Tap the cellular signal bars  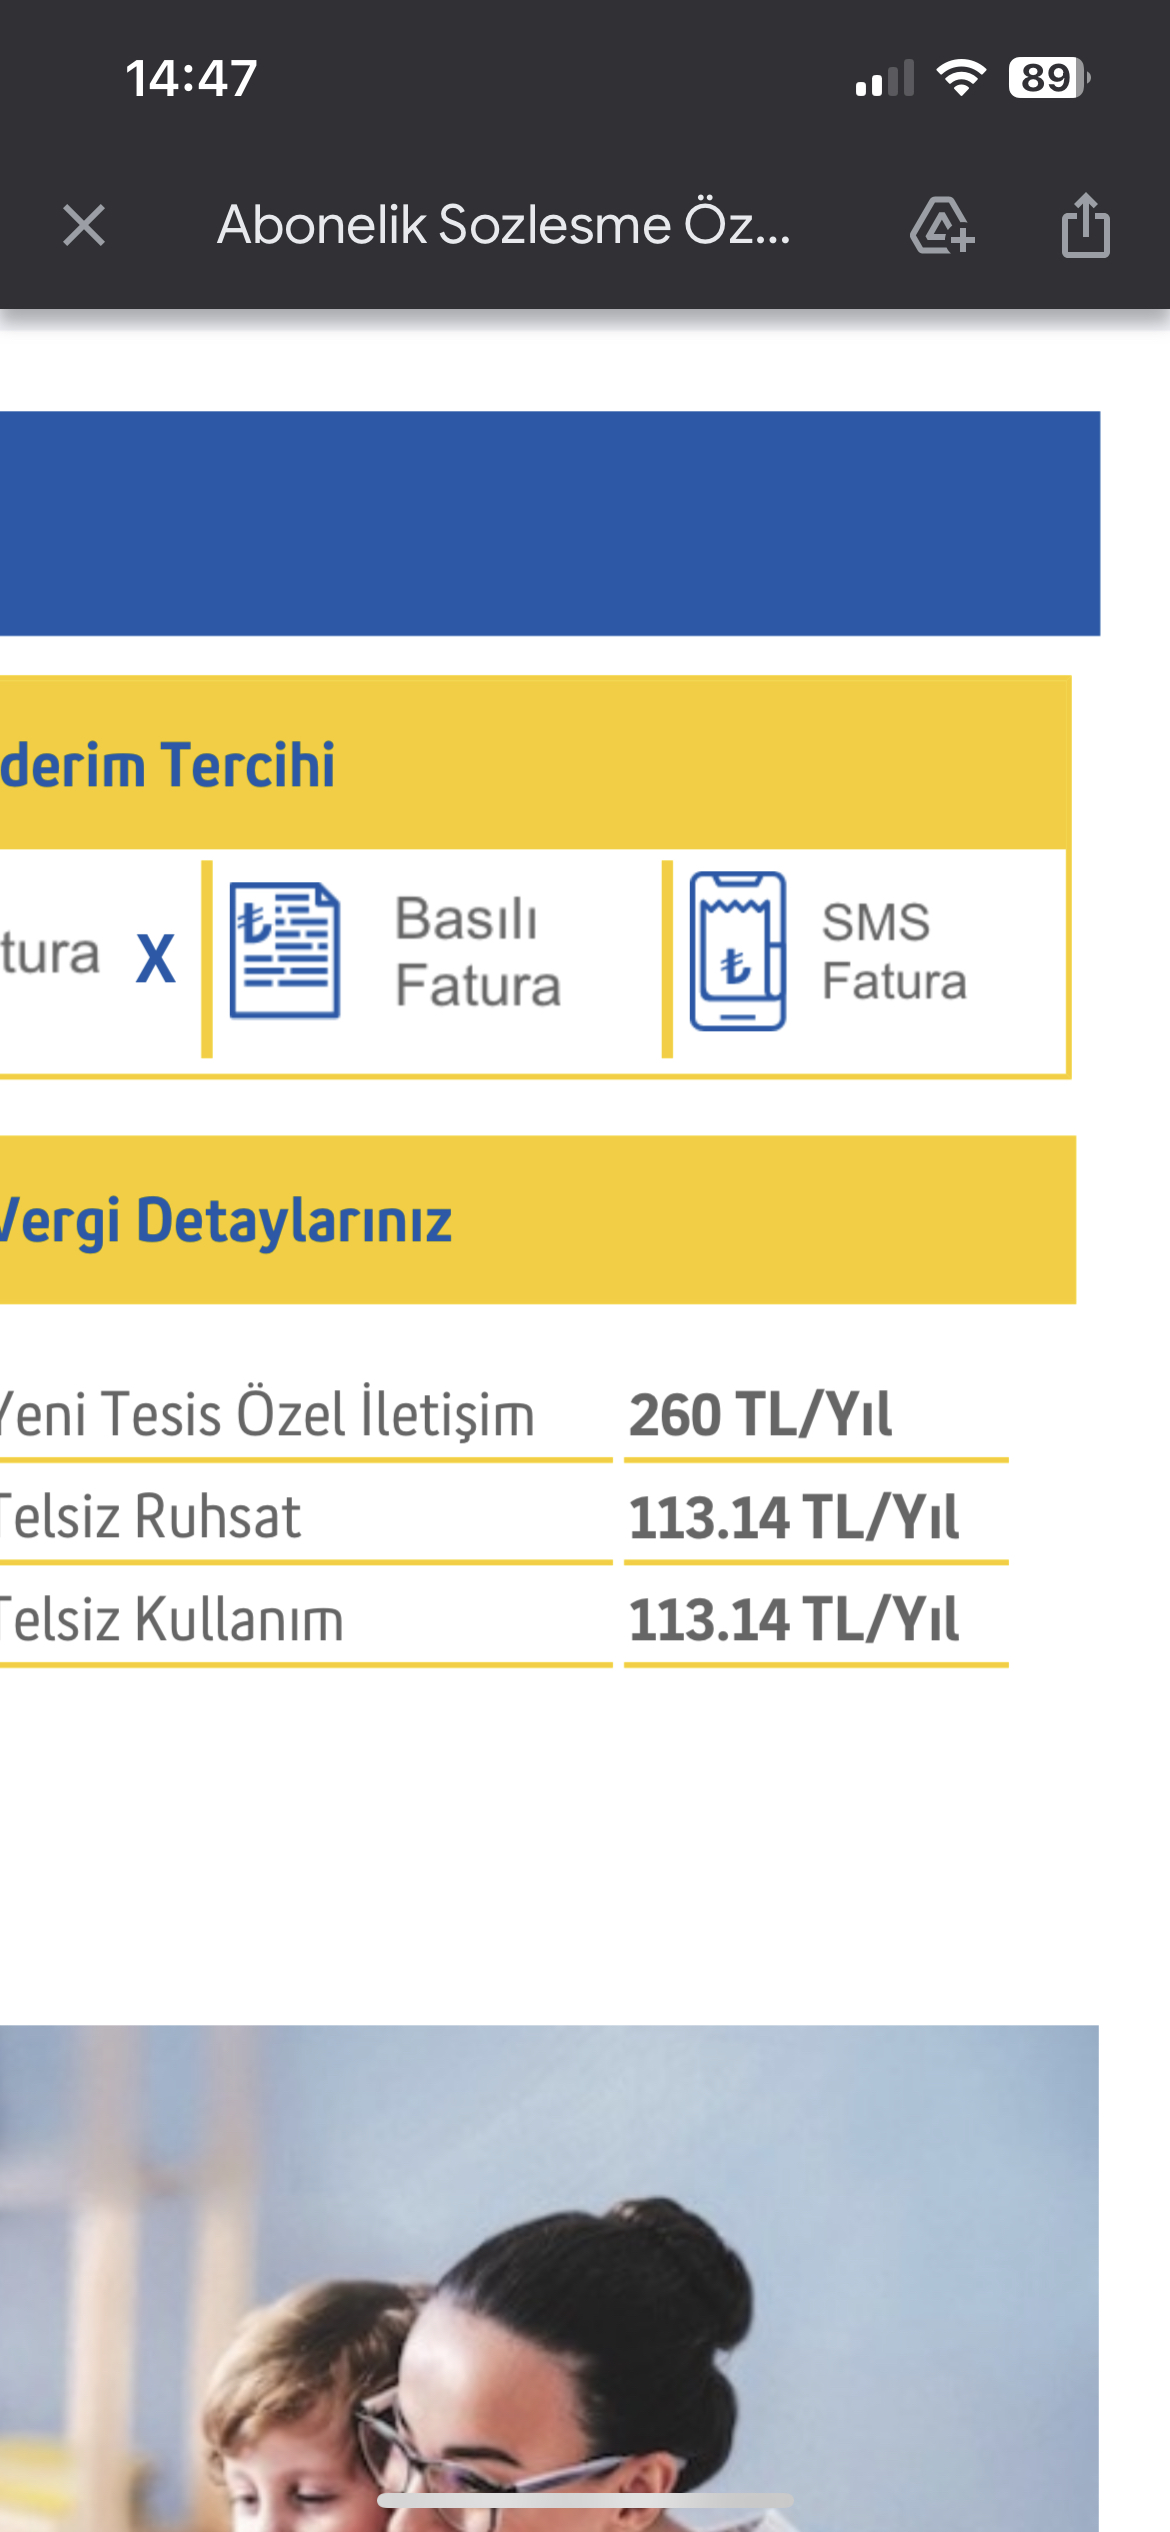coord(885,78)
